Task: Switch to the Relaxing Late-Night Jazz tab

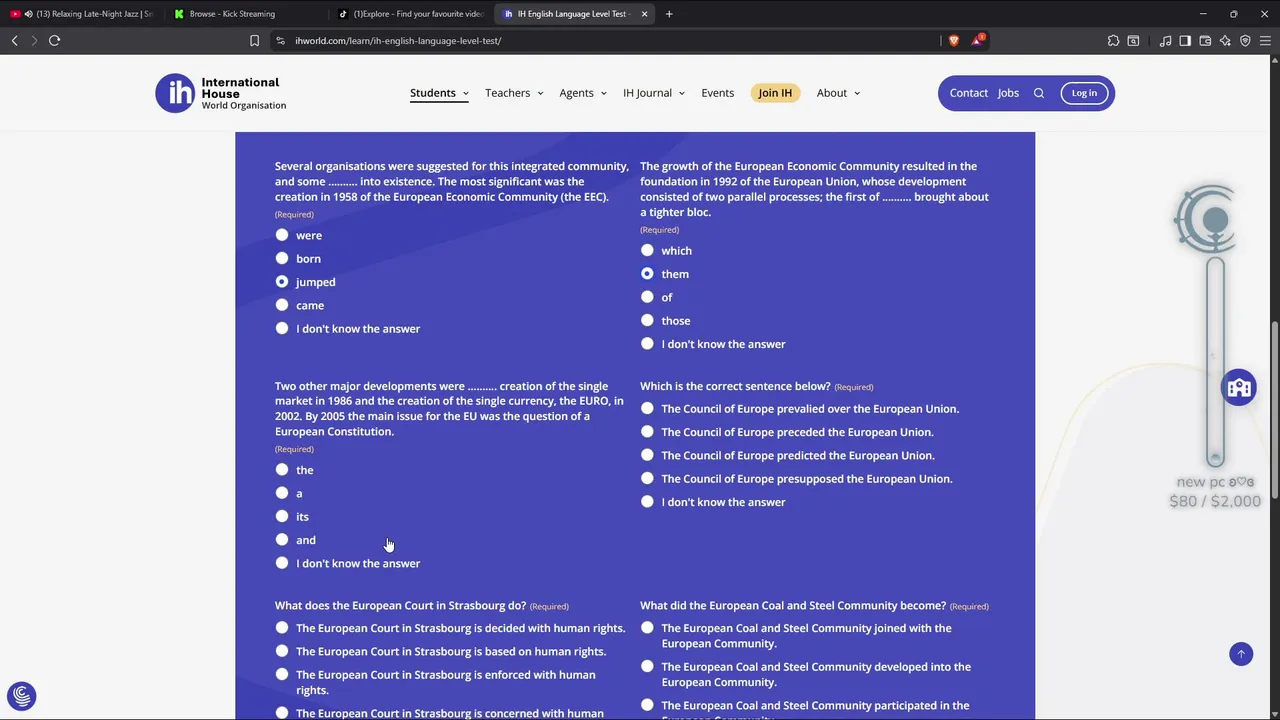Action: (82, 14)
